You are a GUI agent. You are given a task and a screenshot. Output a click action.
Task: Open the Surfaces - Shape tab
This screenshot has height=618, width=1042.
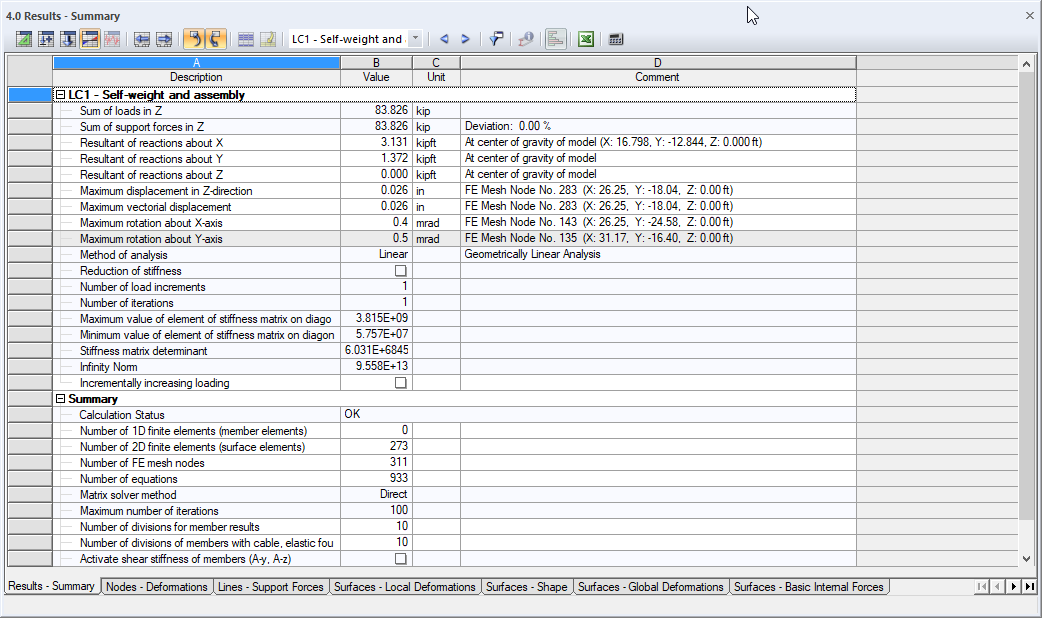(x=527, y=587)
